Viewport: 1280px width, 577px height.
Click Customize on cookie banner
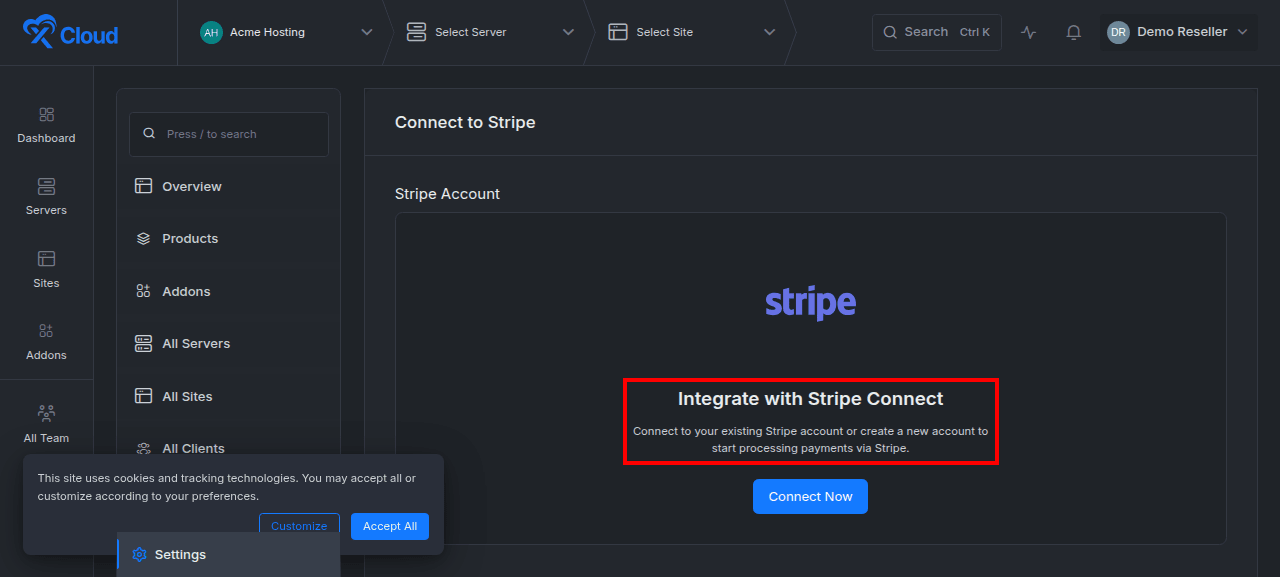[299, 526]
